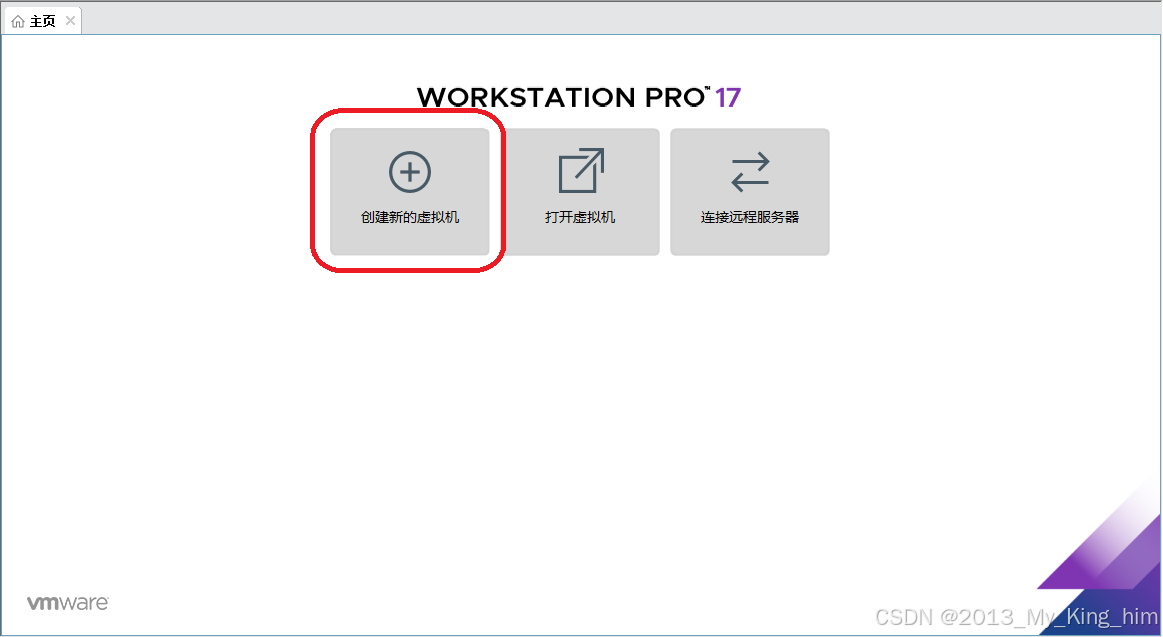Close the 主页 tab
This screenshot has height=637, width=1163.
point(70,21)
